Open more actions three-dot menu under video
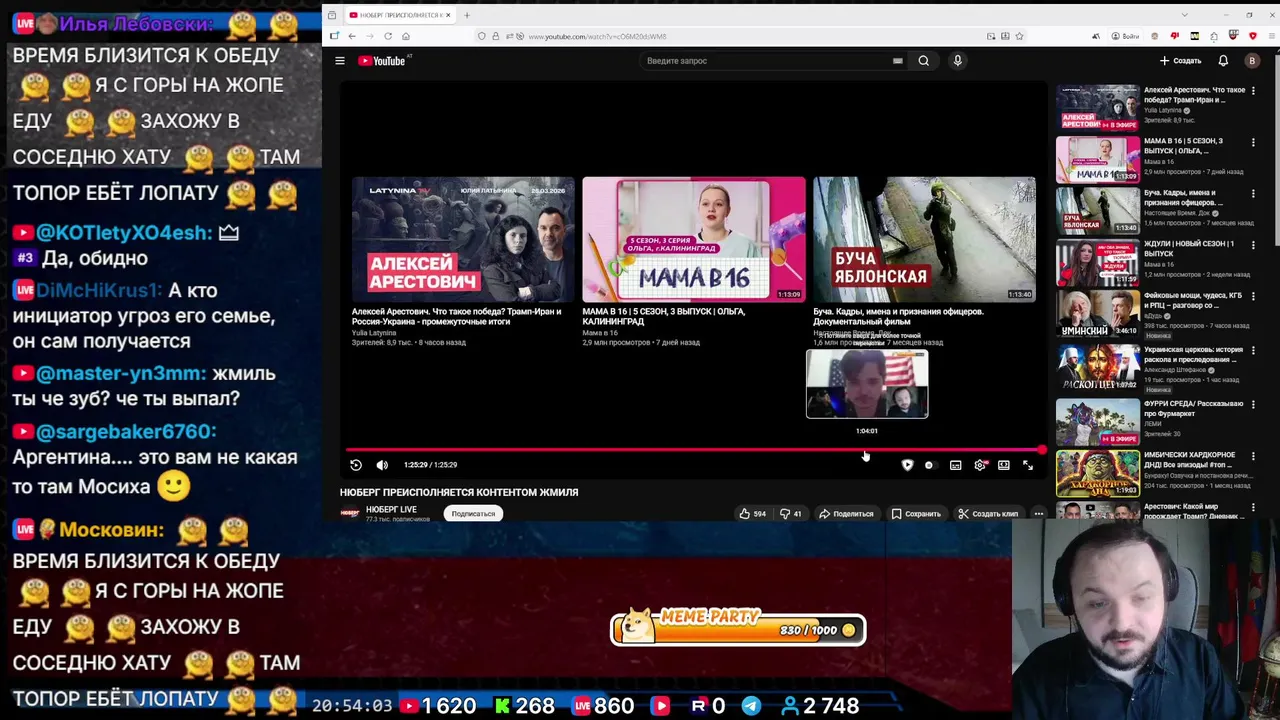The image size is (1280, 720). [x=1038, y=514]
